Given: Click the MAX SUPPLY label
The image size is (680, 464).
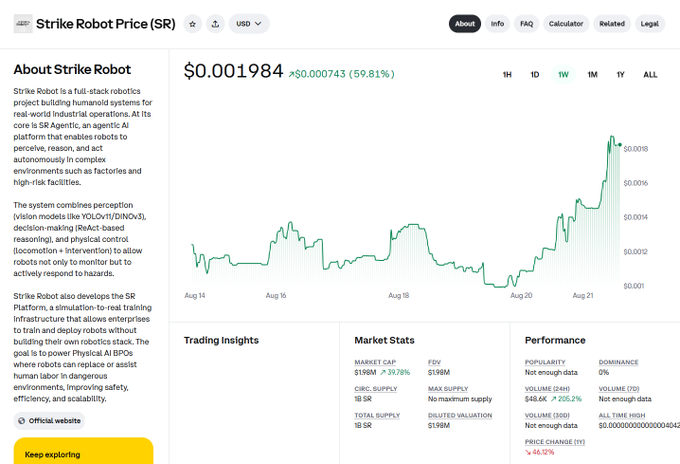Looking at the screenshot, I should coord(448,389).
